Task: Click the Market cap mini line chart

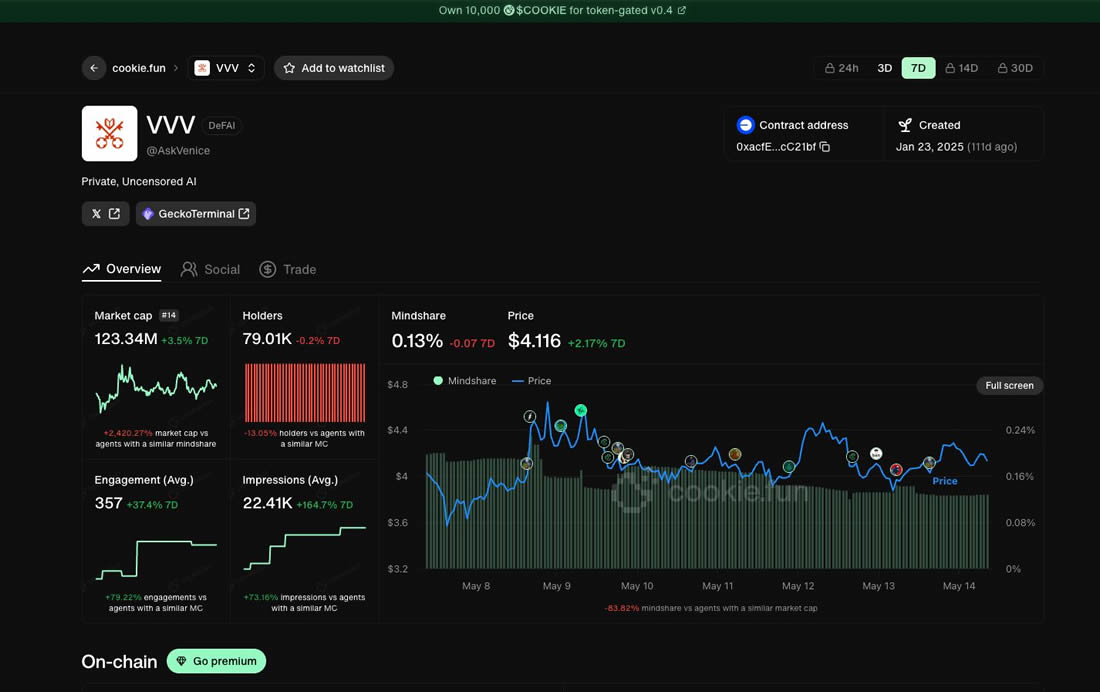Action: coord(156,388)
